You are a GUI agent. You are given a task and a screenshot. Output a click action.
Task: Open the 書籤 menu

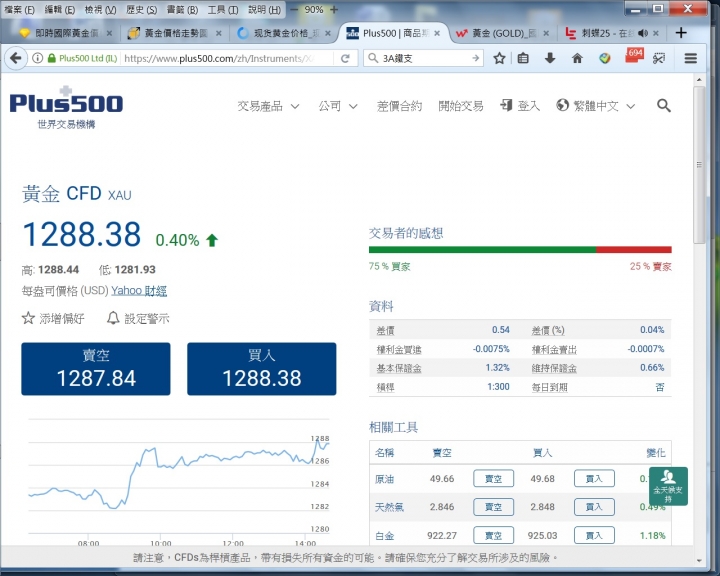point(182,10)
